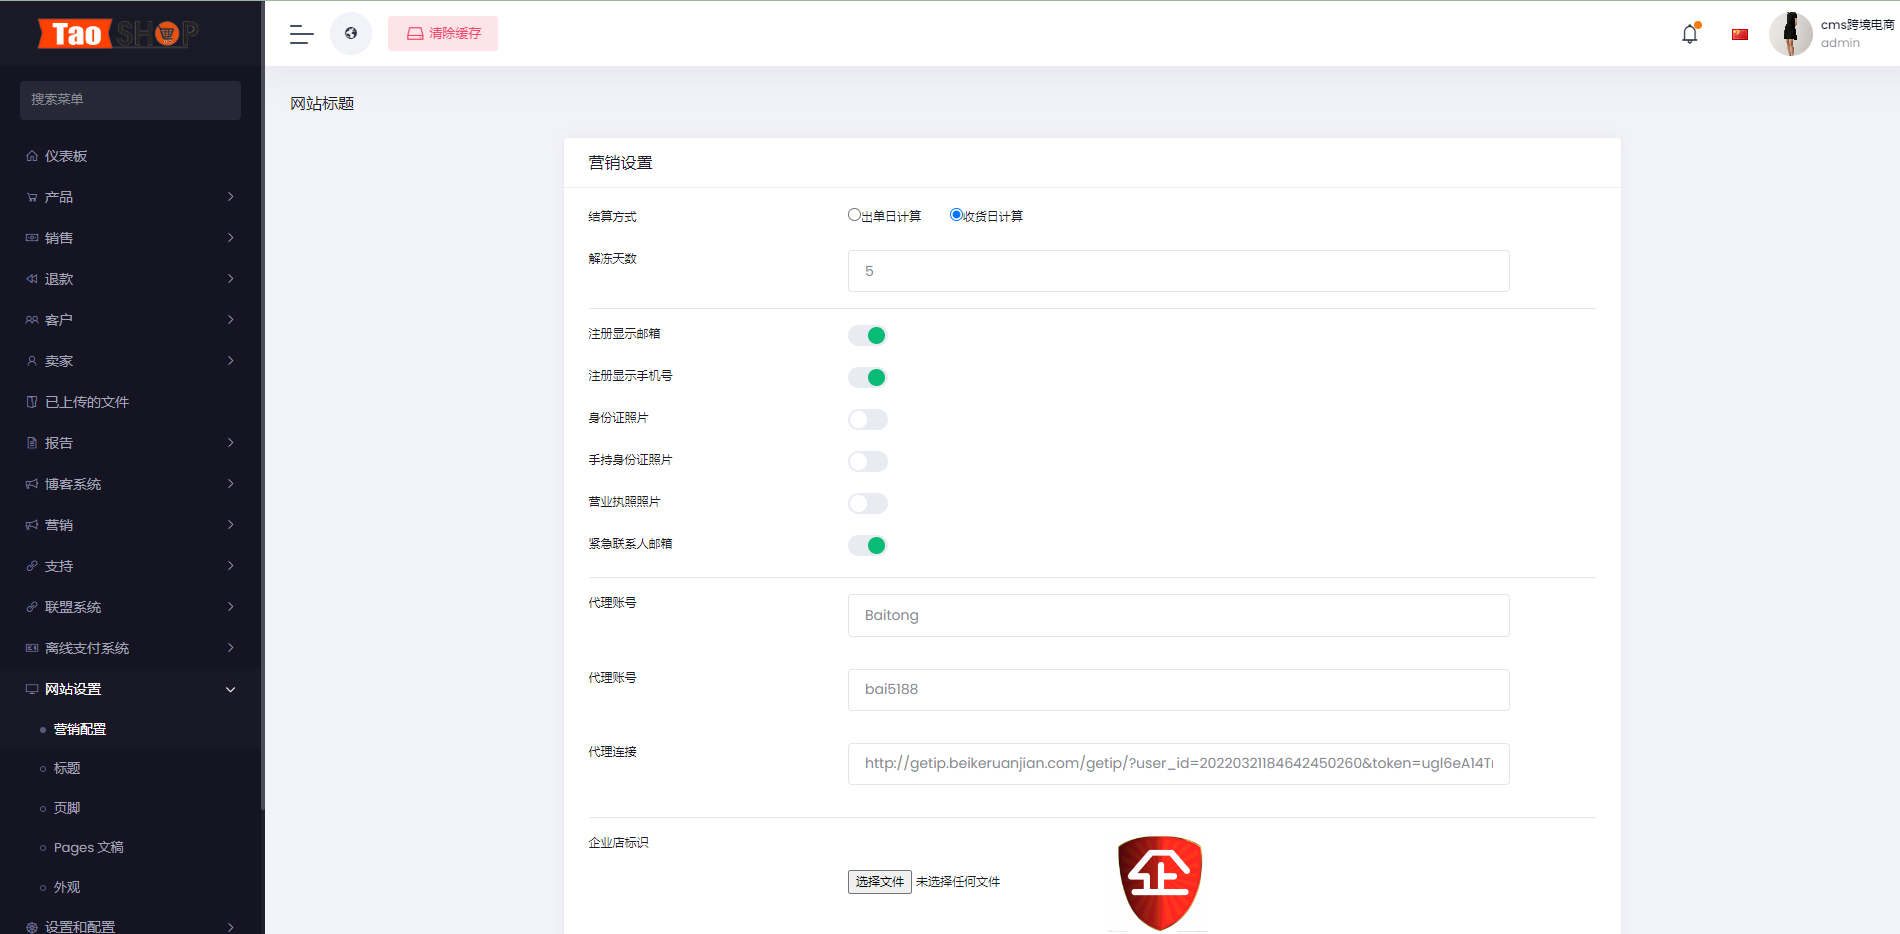Open the admin profile avatar
Image resolution: width=1900 pixels, height=934 pixels.
tap(1791, 33)
